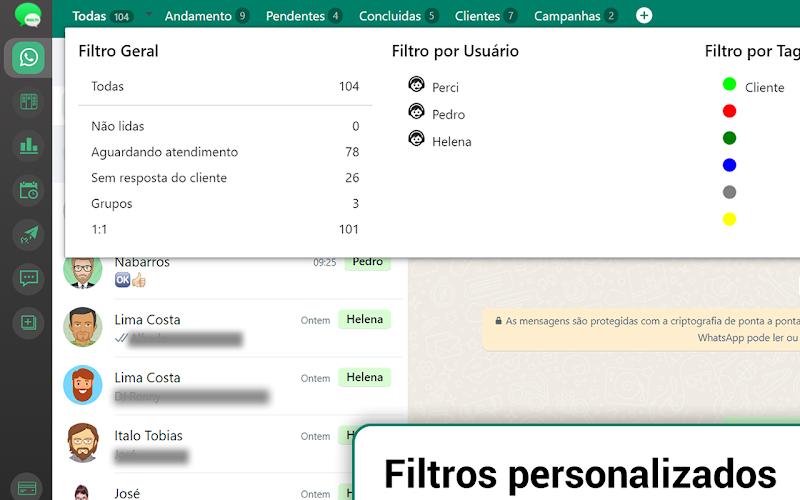Open the calendar schedule sidebar icon

[29, 191]
